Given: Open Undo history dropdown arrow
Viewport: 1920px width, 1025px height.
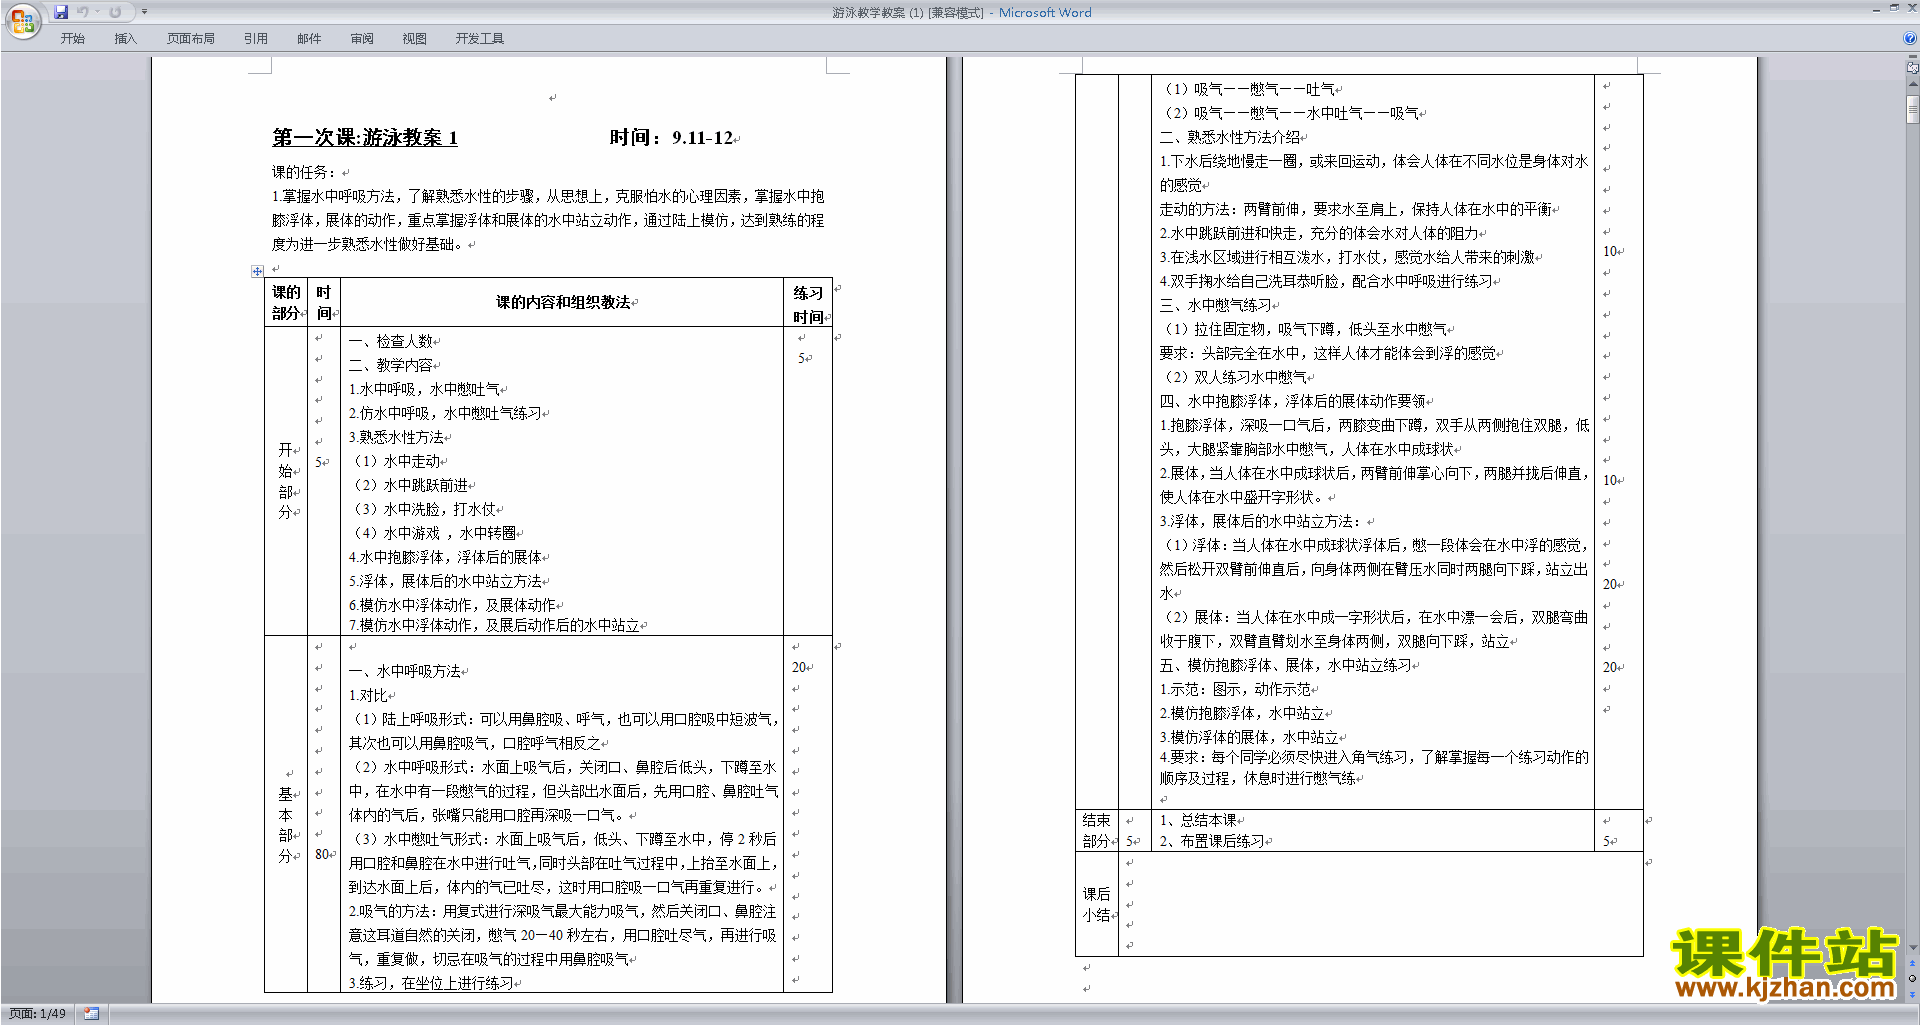Looking at the screenshot, I should coord(97,12).
